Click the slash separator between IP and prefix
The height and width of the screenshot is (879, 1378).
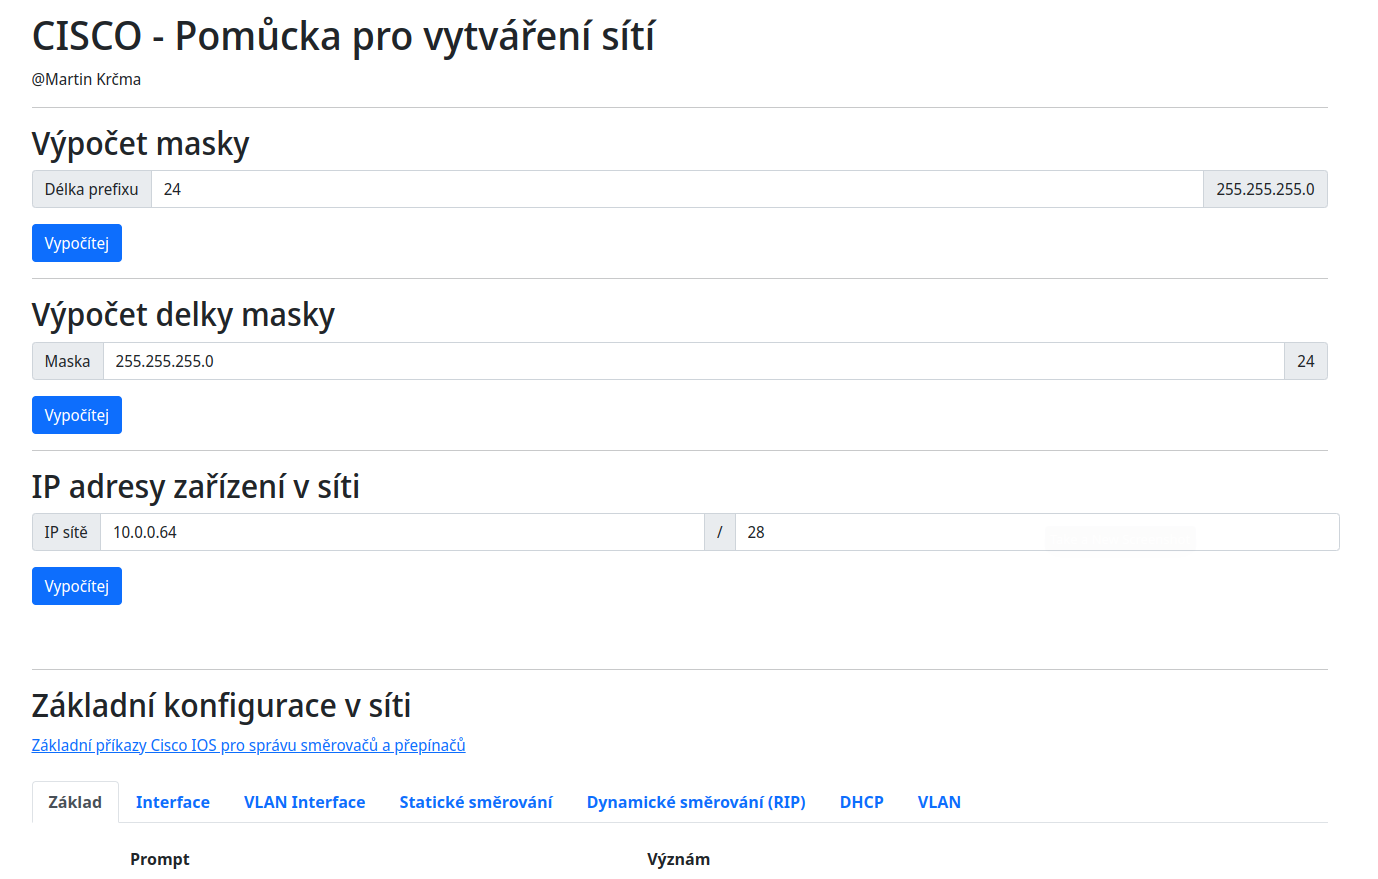point(720,532)
